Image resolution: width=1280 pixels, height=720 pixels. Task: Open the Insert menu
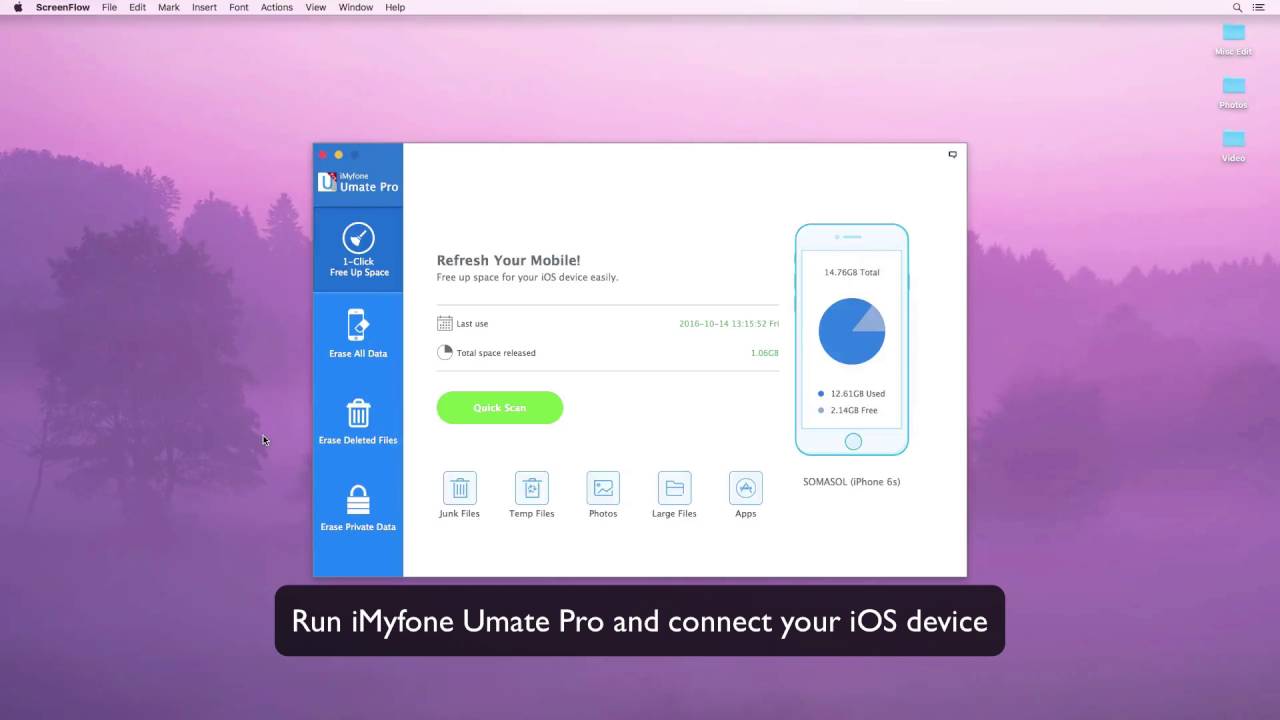(x=204, y=7)
